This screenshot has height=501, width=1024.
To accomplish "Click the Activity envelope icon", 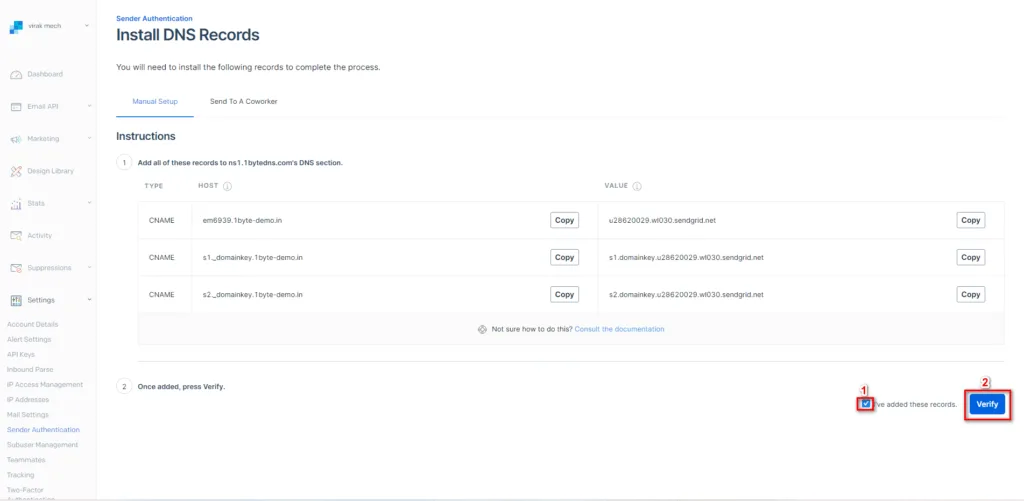I will (16, 236).
